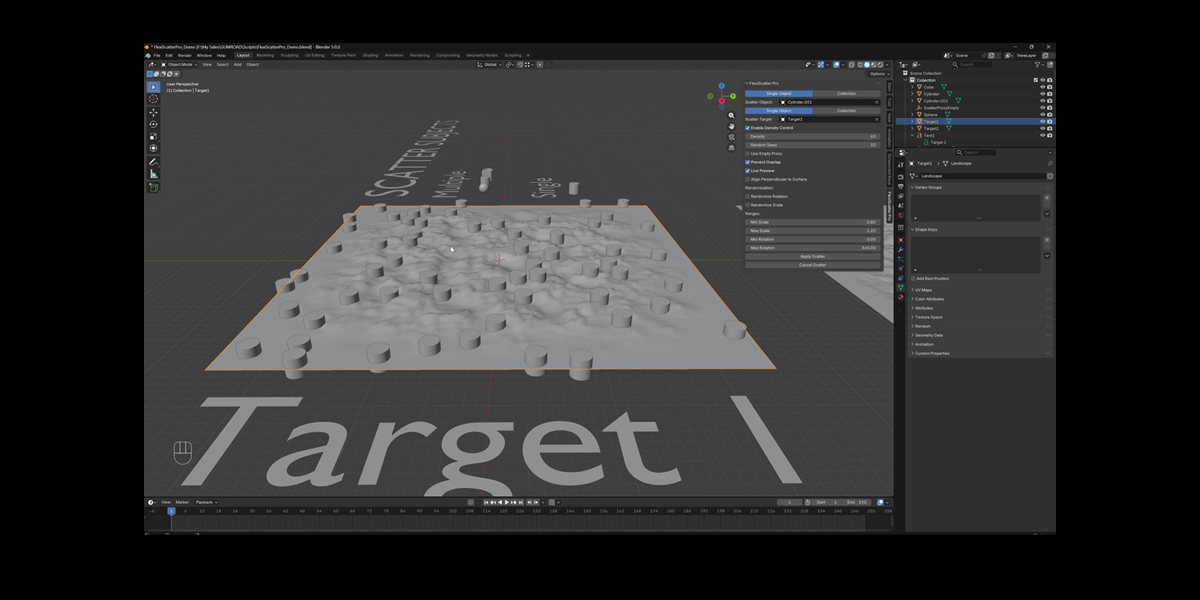Viewport: 1200px width, 600px height.
Task: Select the Annotate pencil tool
Action: click(x=153, y=162)
